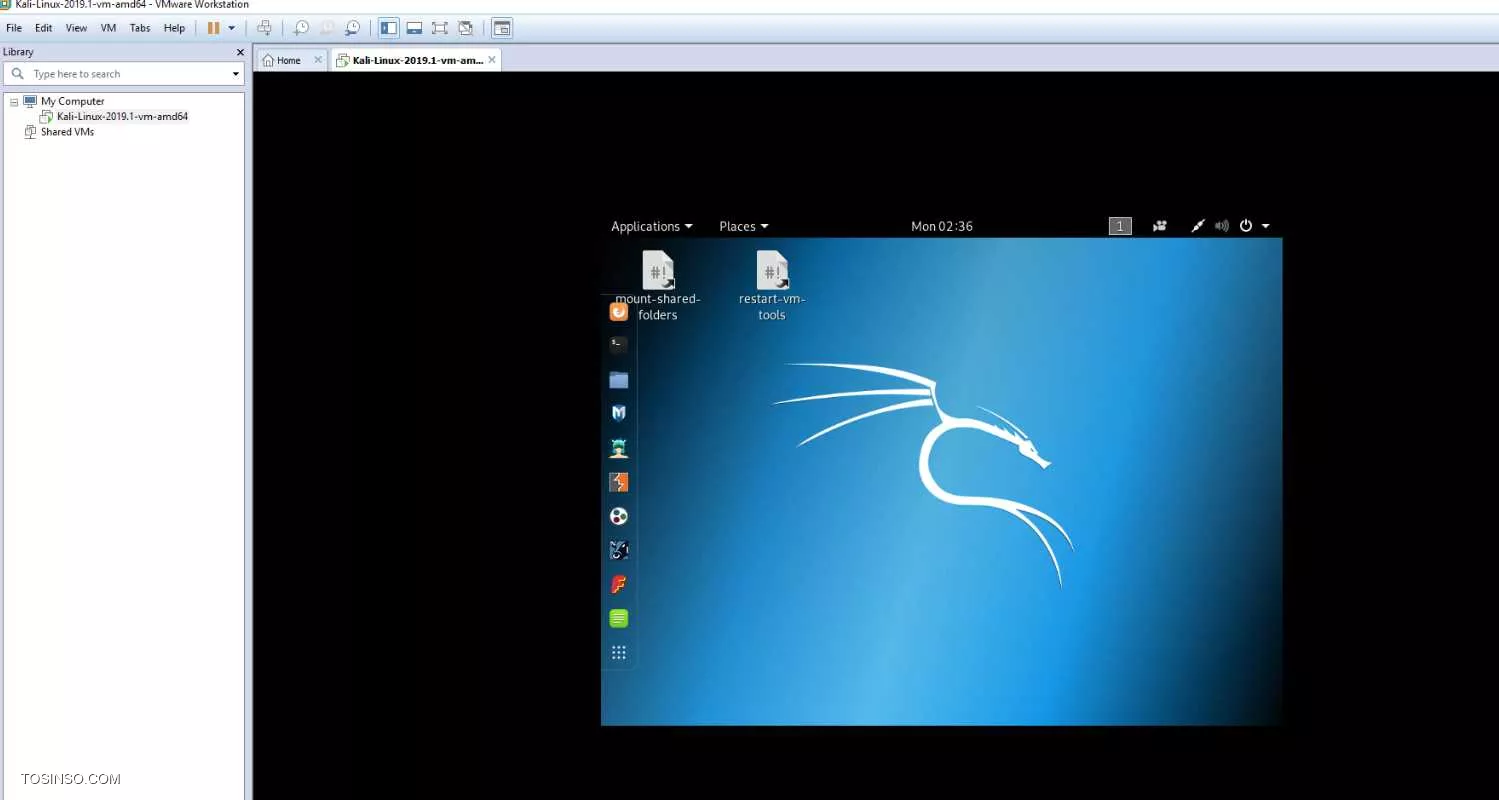Launch the Maltego icon in the Kali dock

[619, 516]
